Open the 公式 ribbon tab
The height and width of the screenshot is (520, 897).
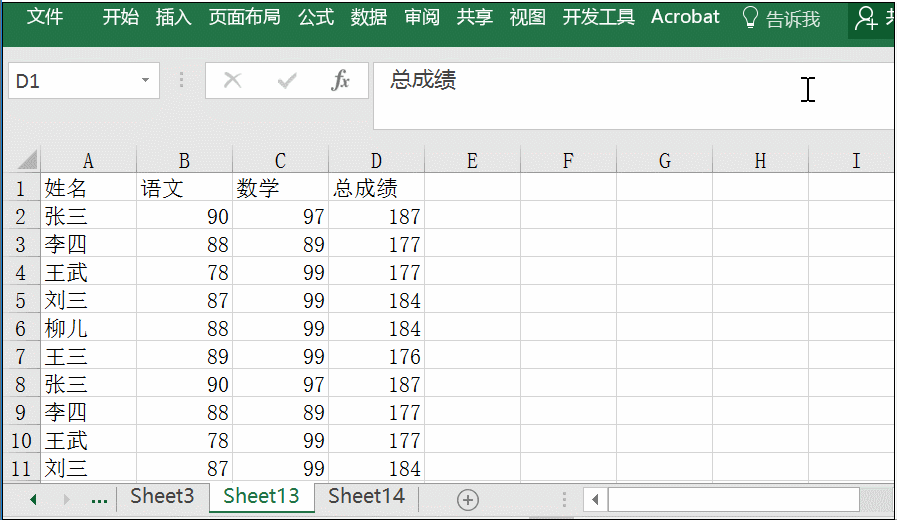(316, 17)
